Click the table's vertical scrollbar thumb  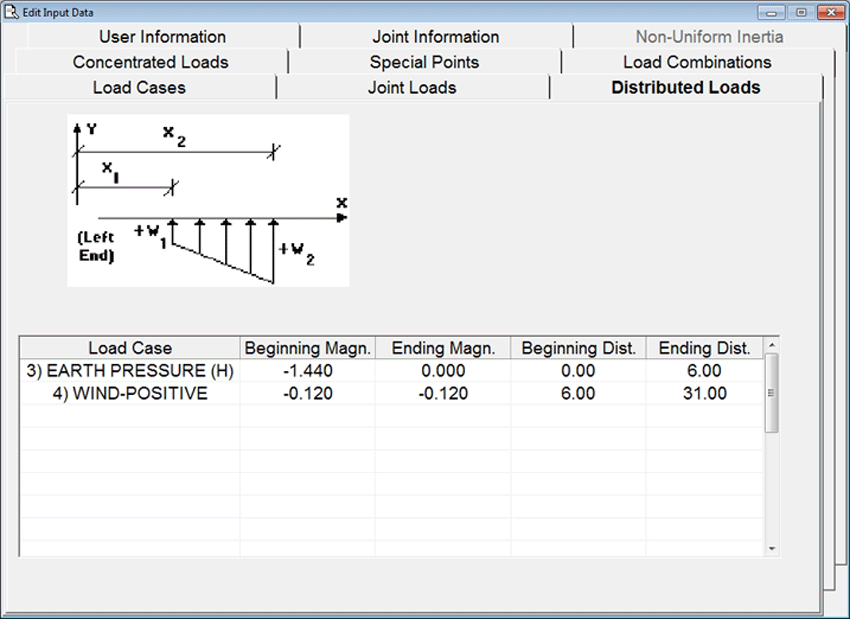pyautogui.click(x=770, y=393)
